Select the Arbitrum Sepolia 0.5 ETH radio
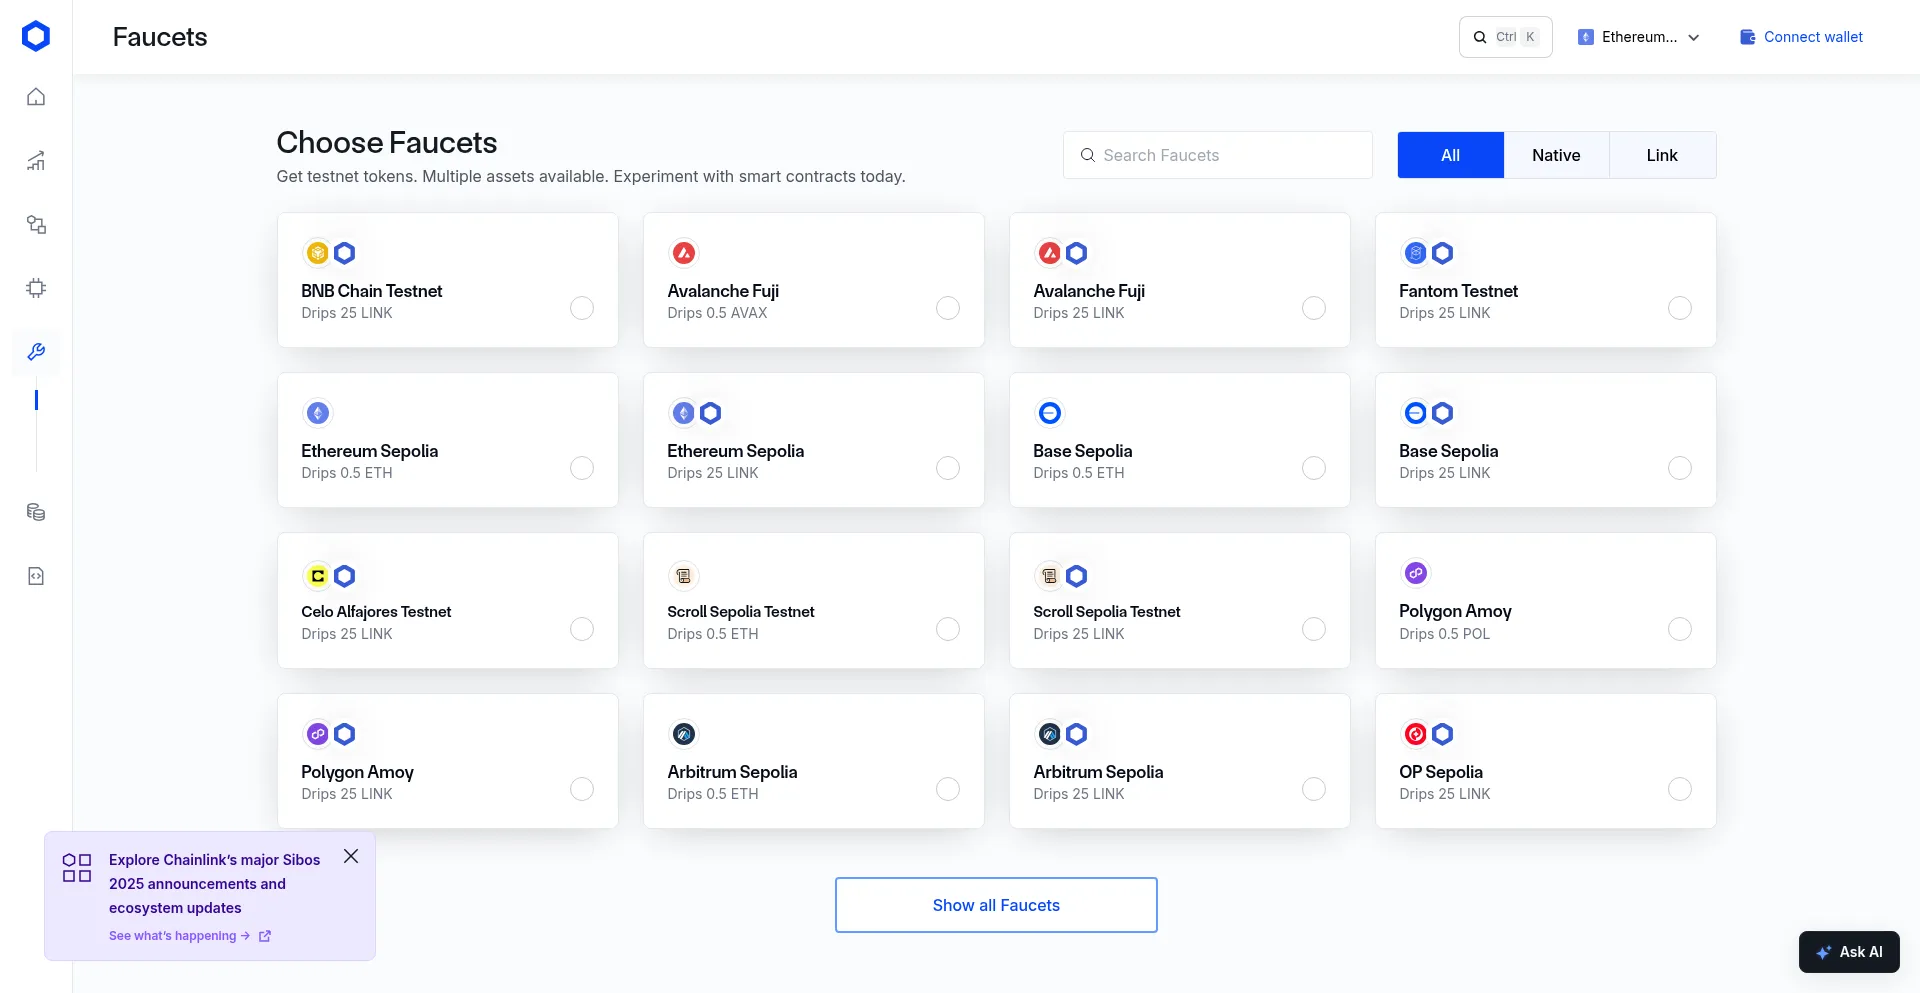This screenshot has width=1920, height=993. coord(948,789)
